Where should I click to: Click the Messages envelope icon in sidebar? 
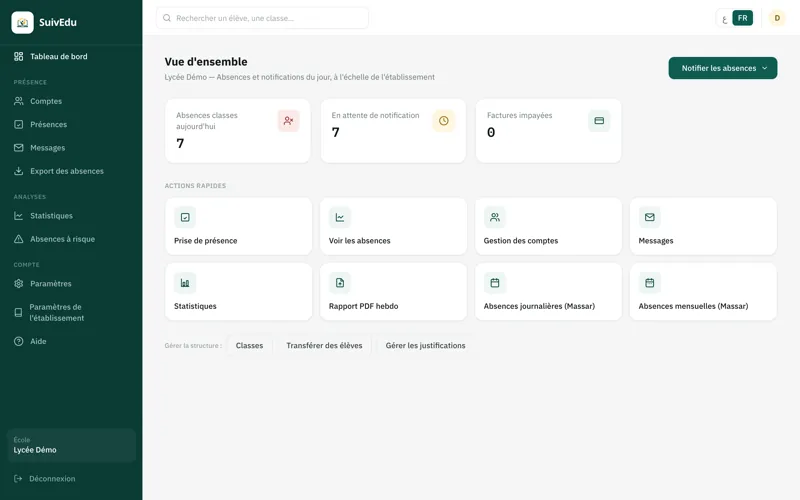(18, 148)
